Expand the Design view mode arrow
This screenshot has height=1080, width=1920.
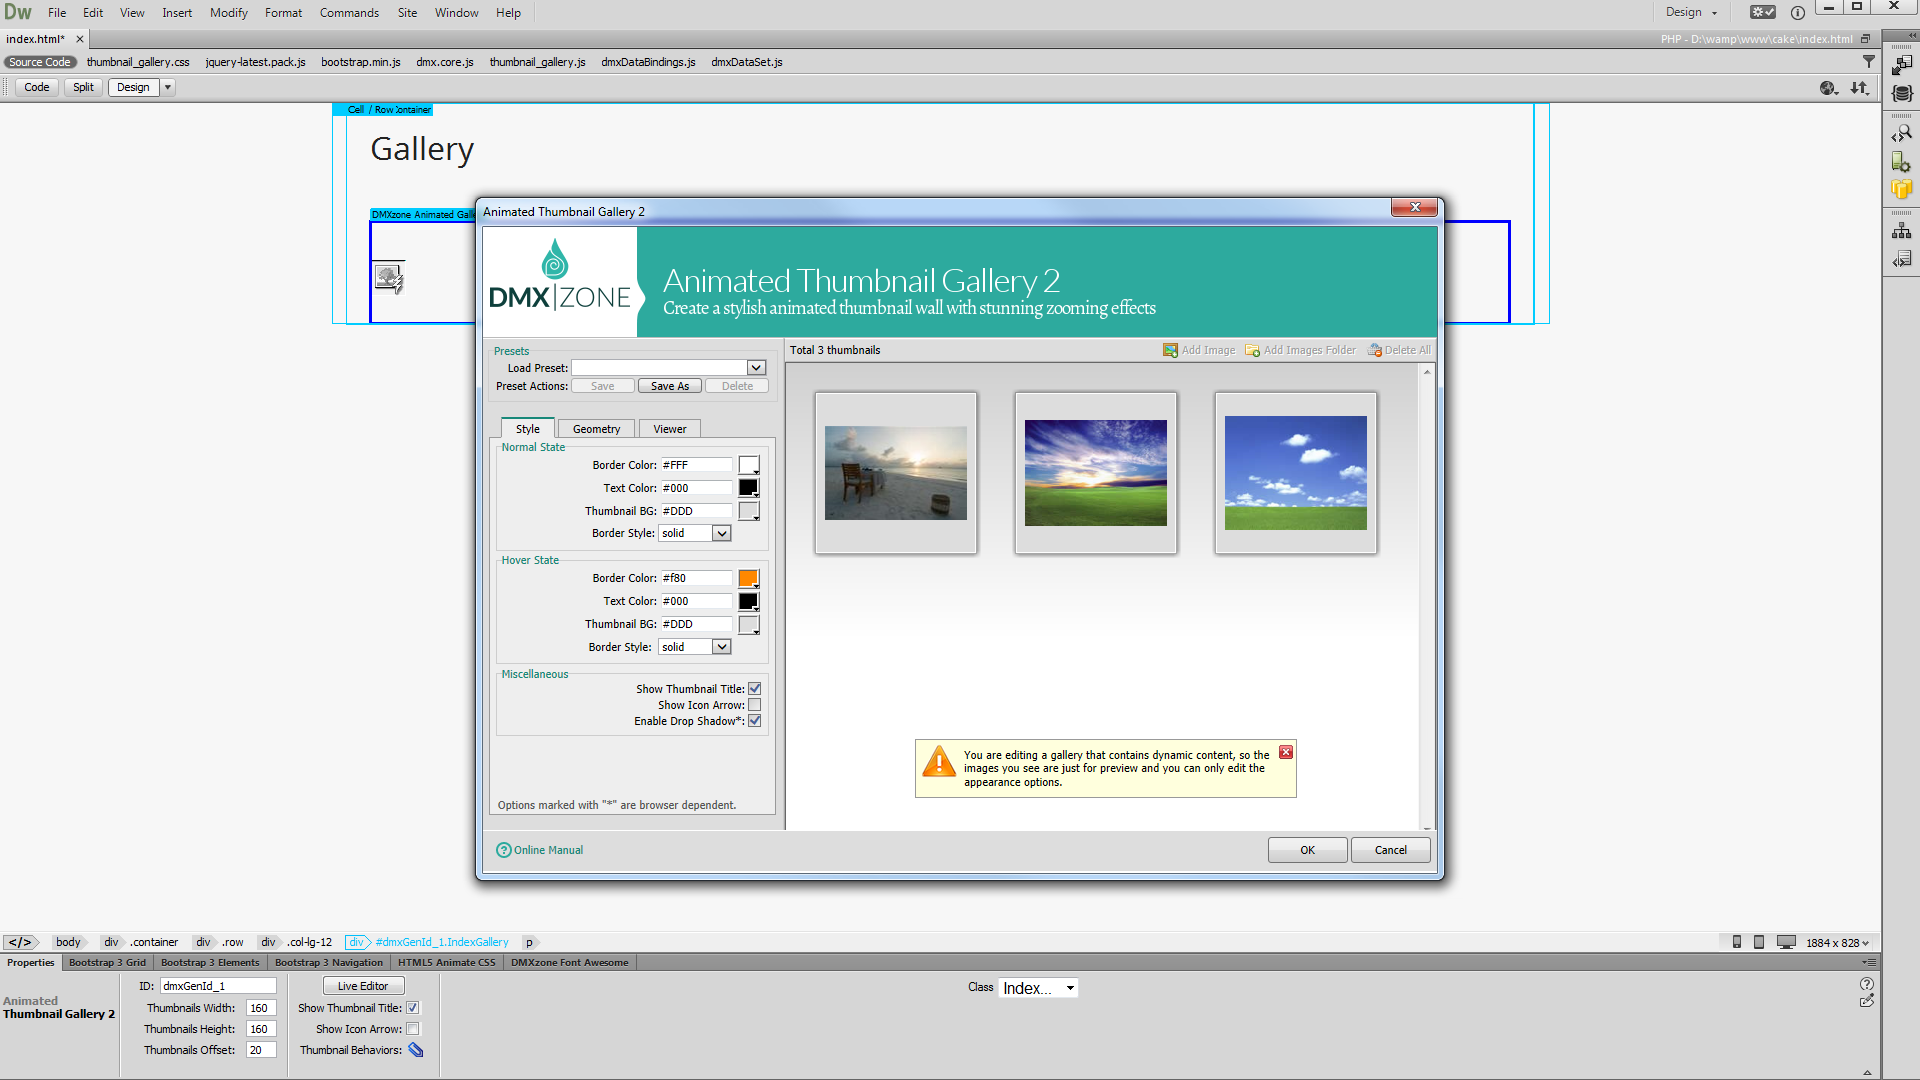coord(168,88)
